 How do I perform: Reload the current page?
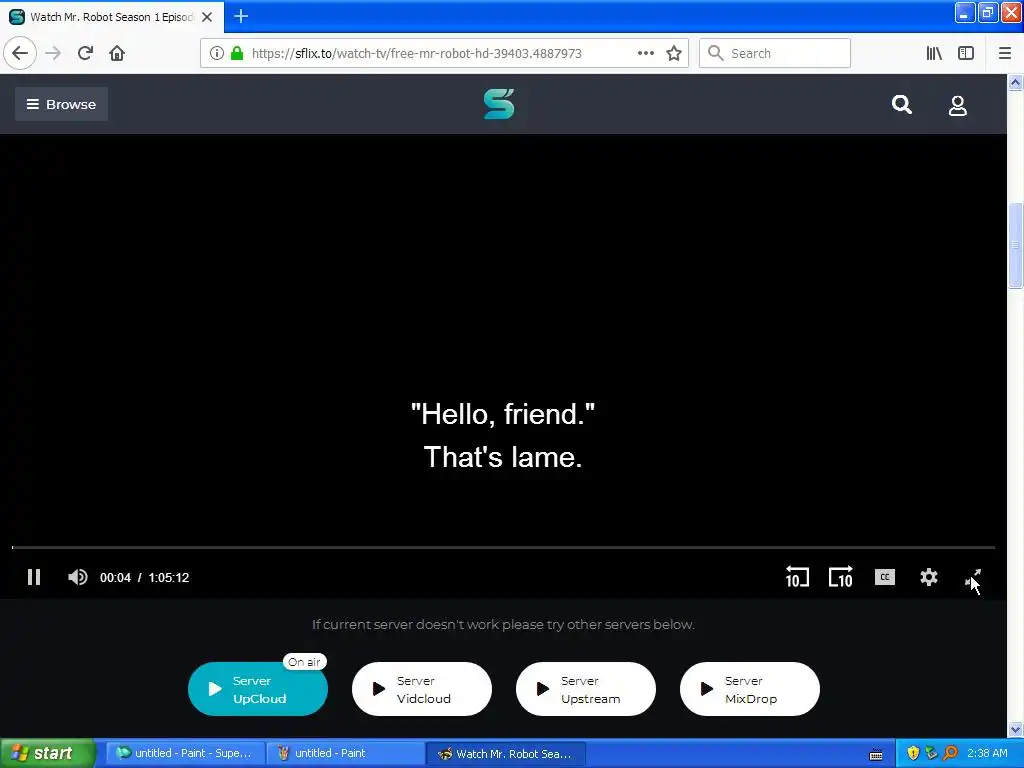point(86,53)
